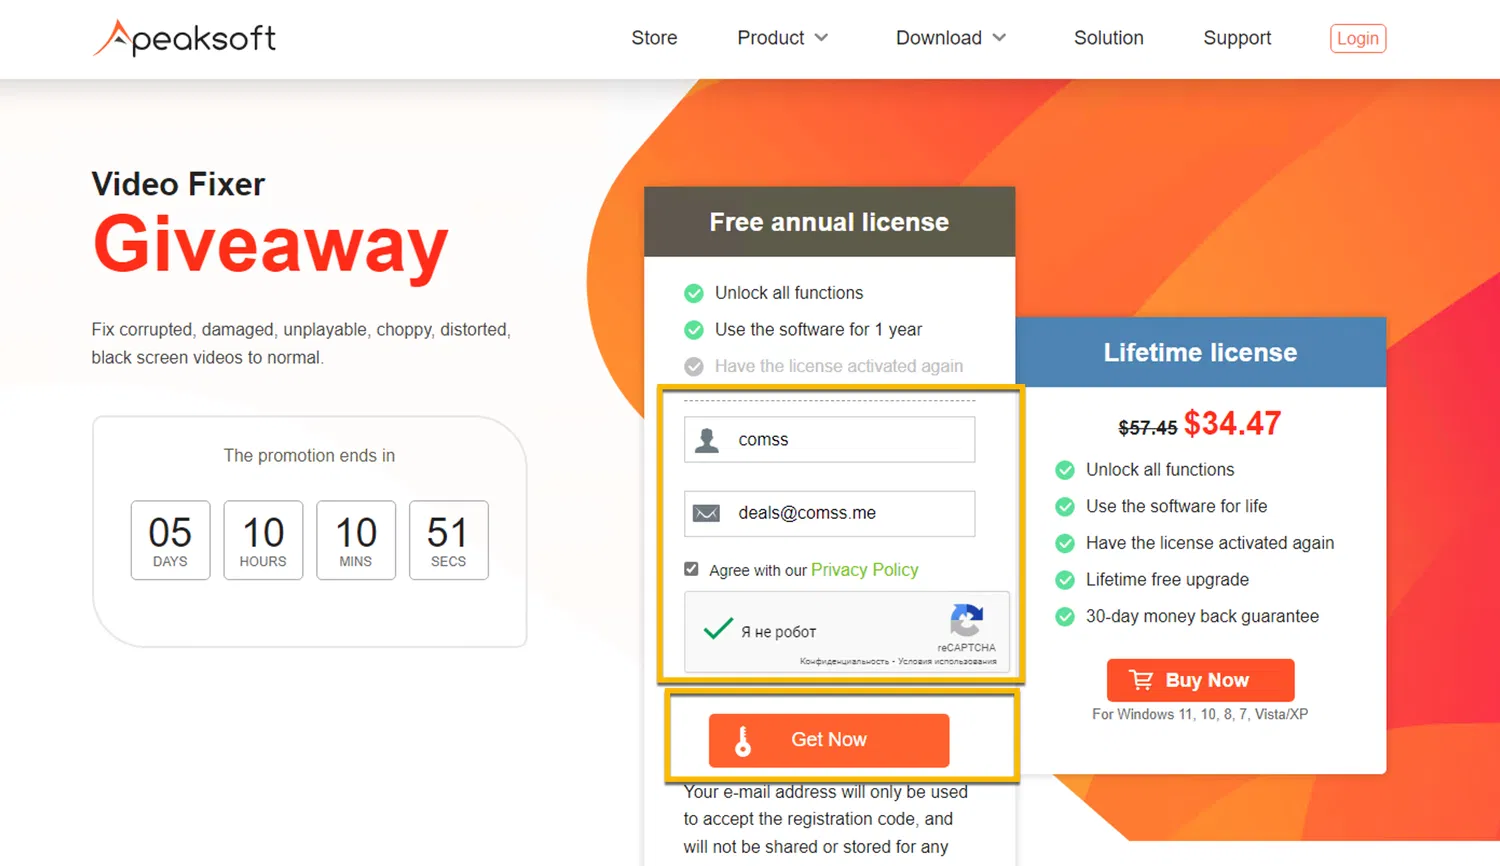Image resolution: width=1500 pixels, height=866 pixels.
Task: Toggle the Agree with Privacy Policy checkbox
Action: (691, 569)
